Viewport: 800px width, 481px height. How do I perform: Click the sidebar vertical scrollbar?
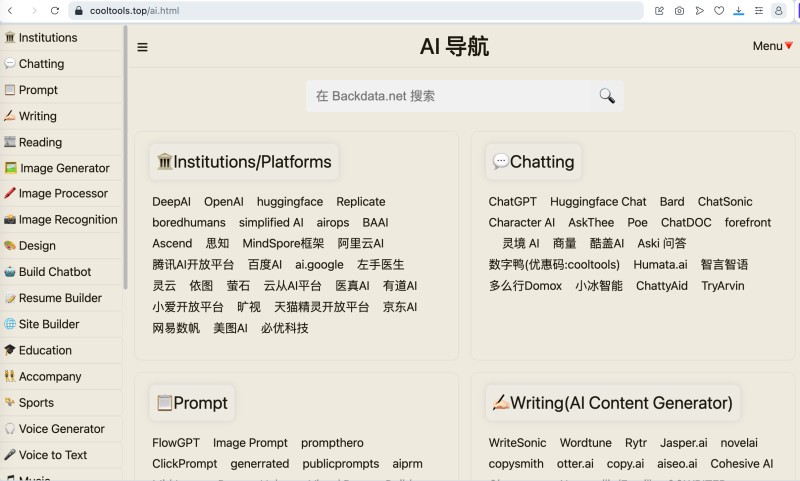point(125,158)
